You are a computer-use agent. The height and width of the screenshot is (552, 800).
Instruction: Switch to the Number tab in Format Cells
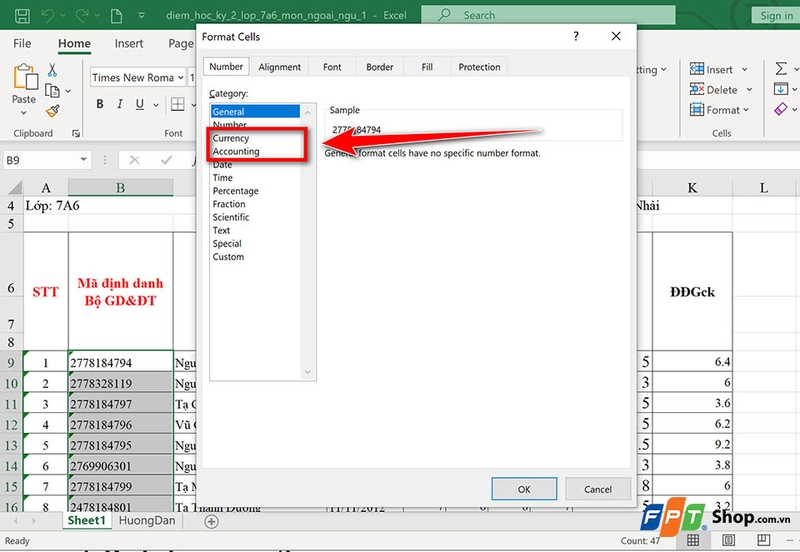226,66
